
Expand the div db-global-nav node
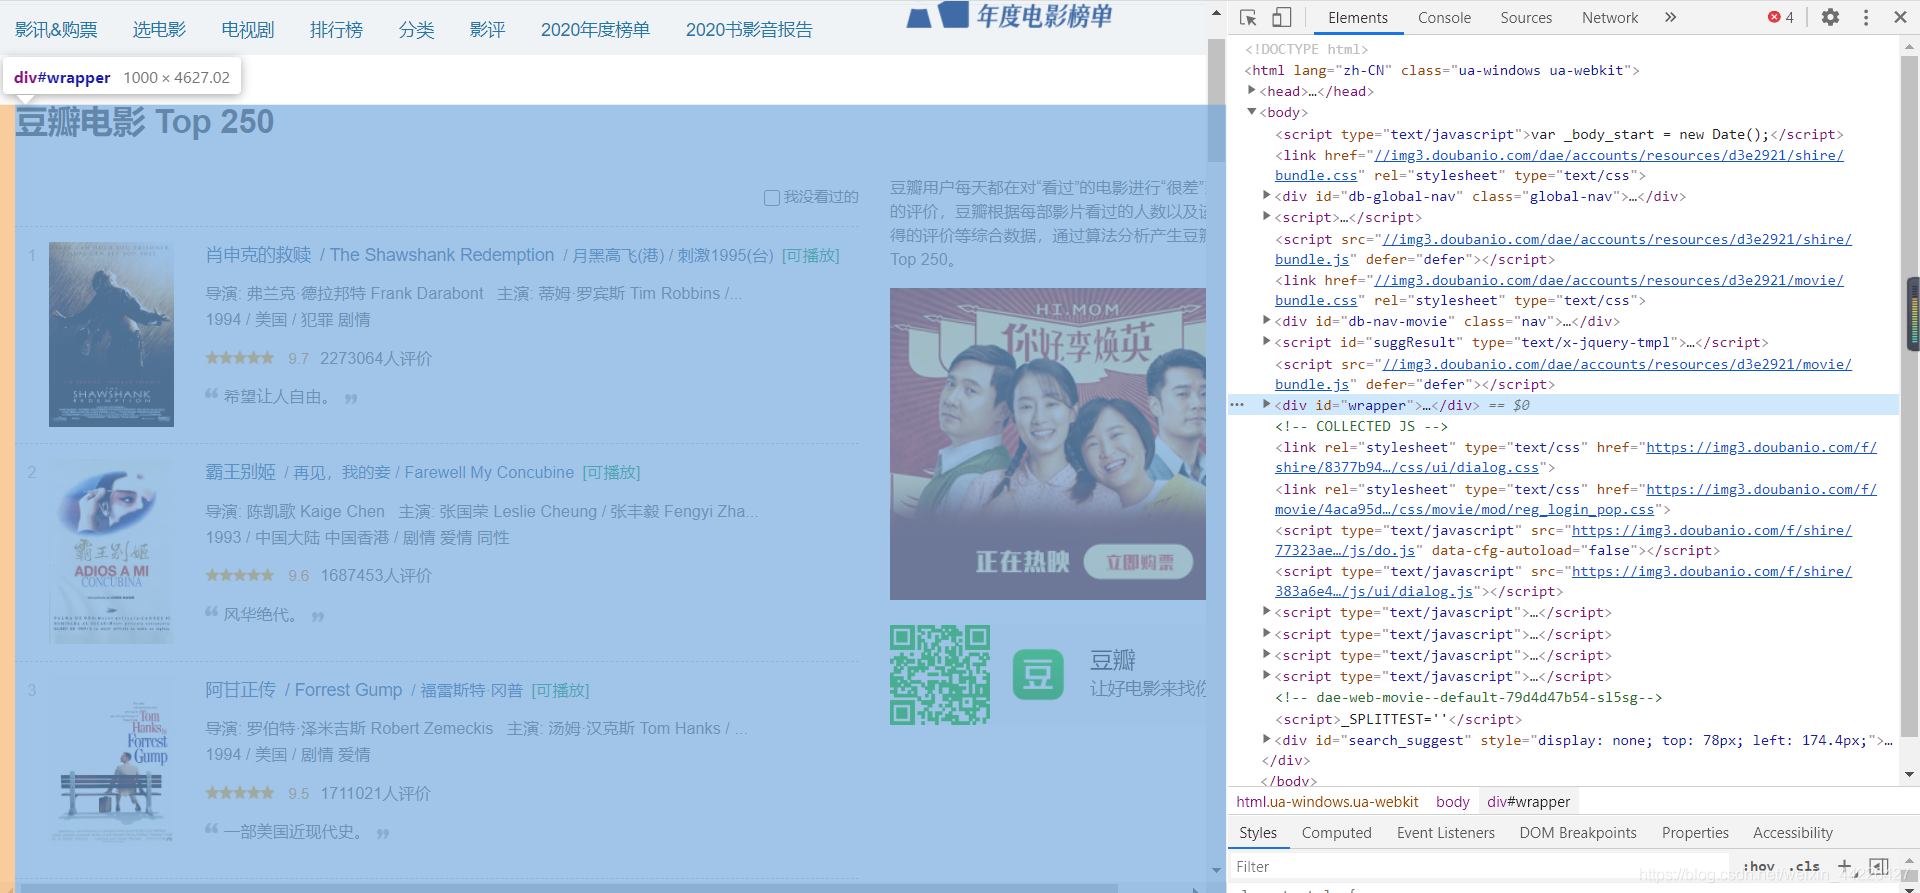(1267, 195)
